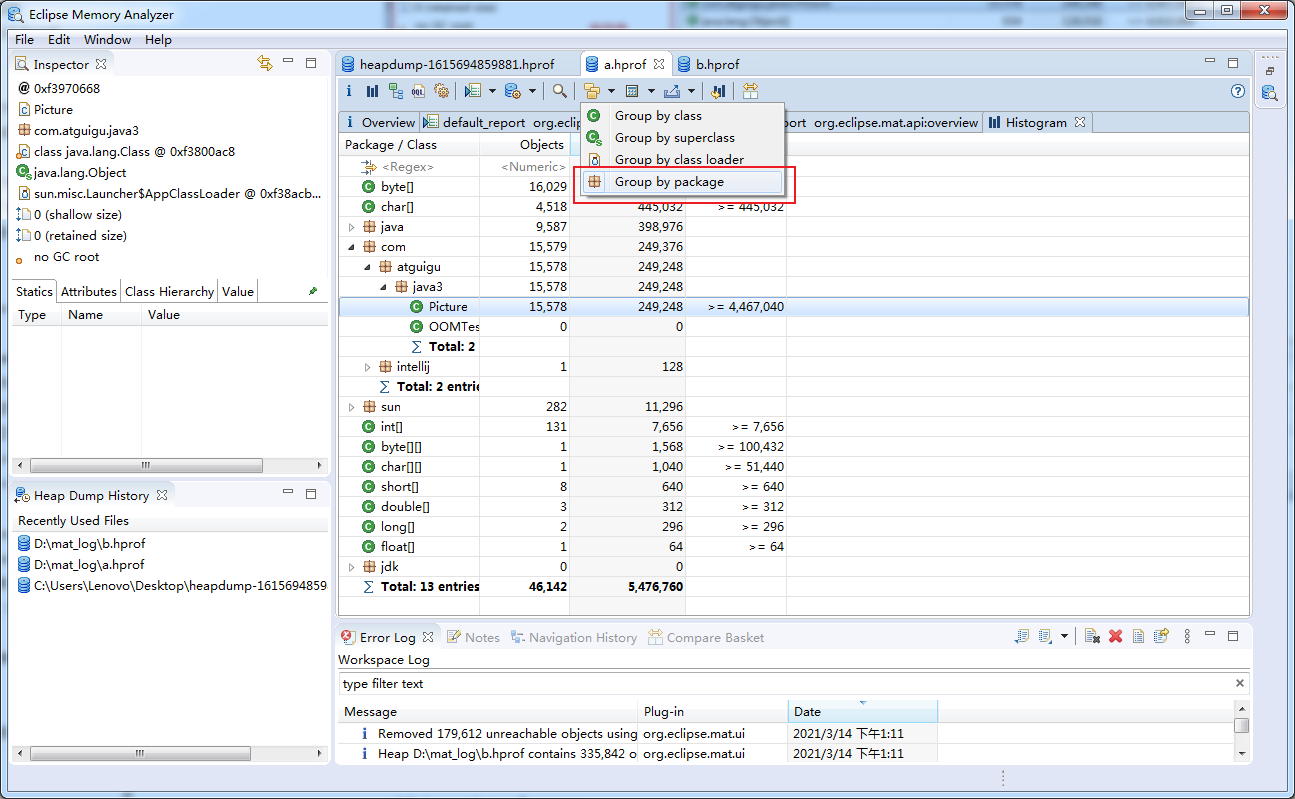
Task: Open the dominator tree toolbar icon
Action: [395, 91]
